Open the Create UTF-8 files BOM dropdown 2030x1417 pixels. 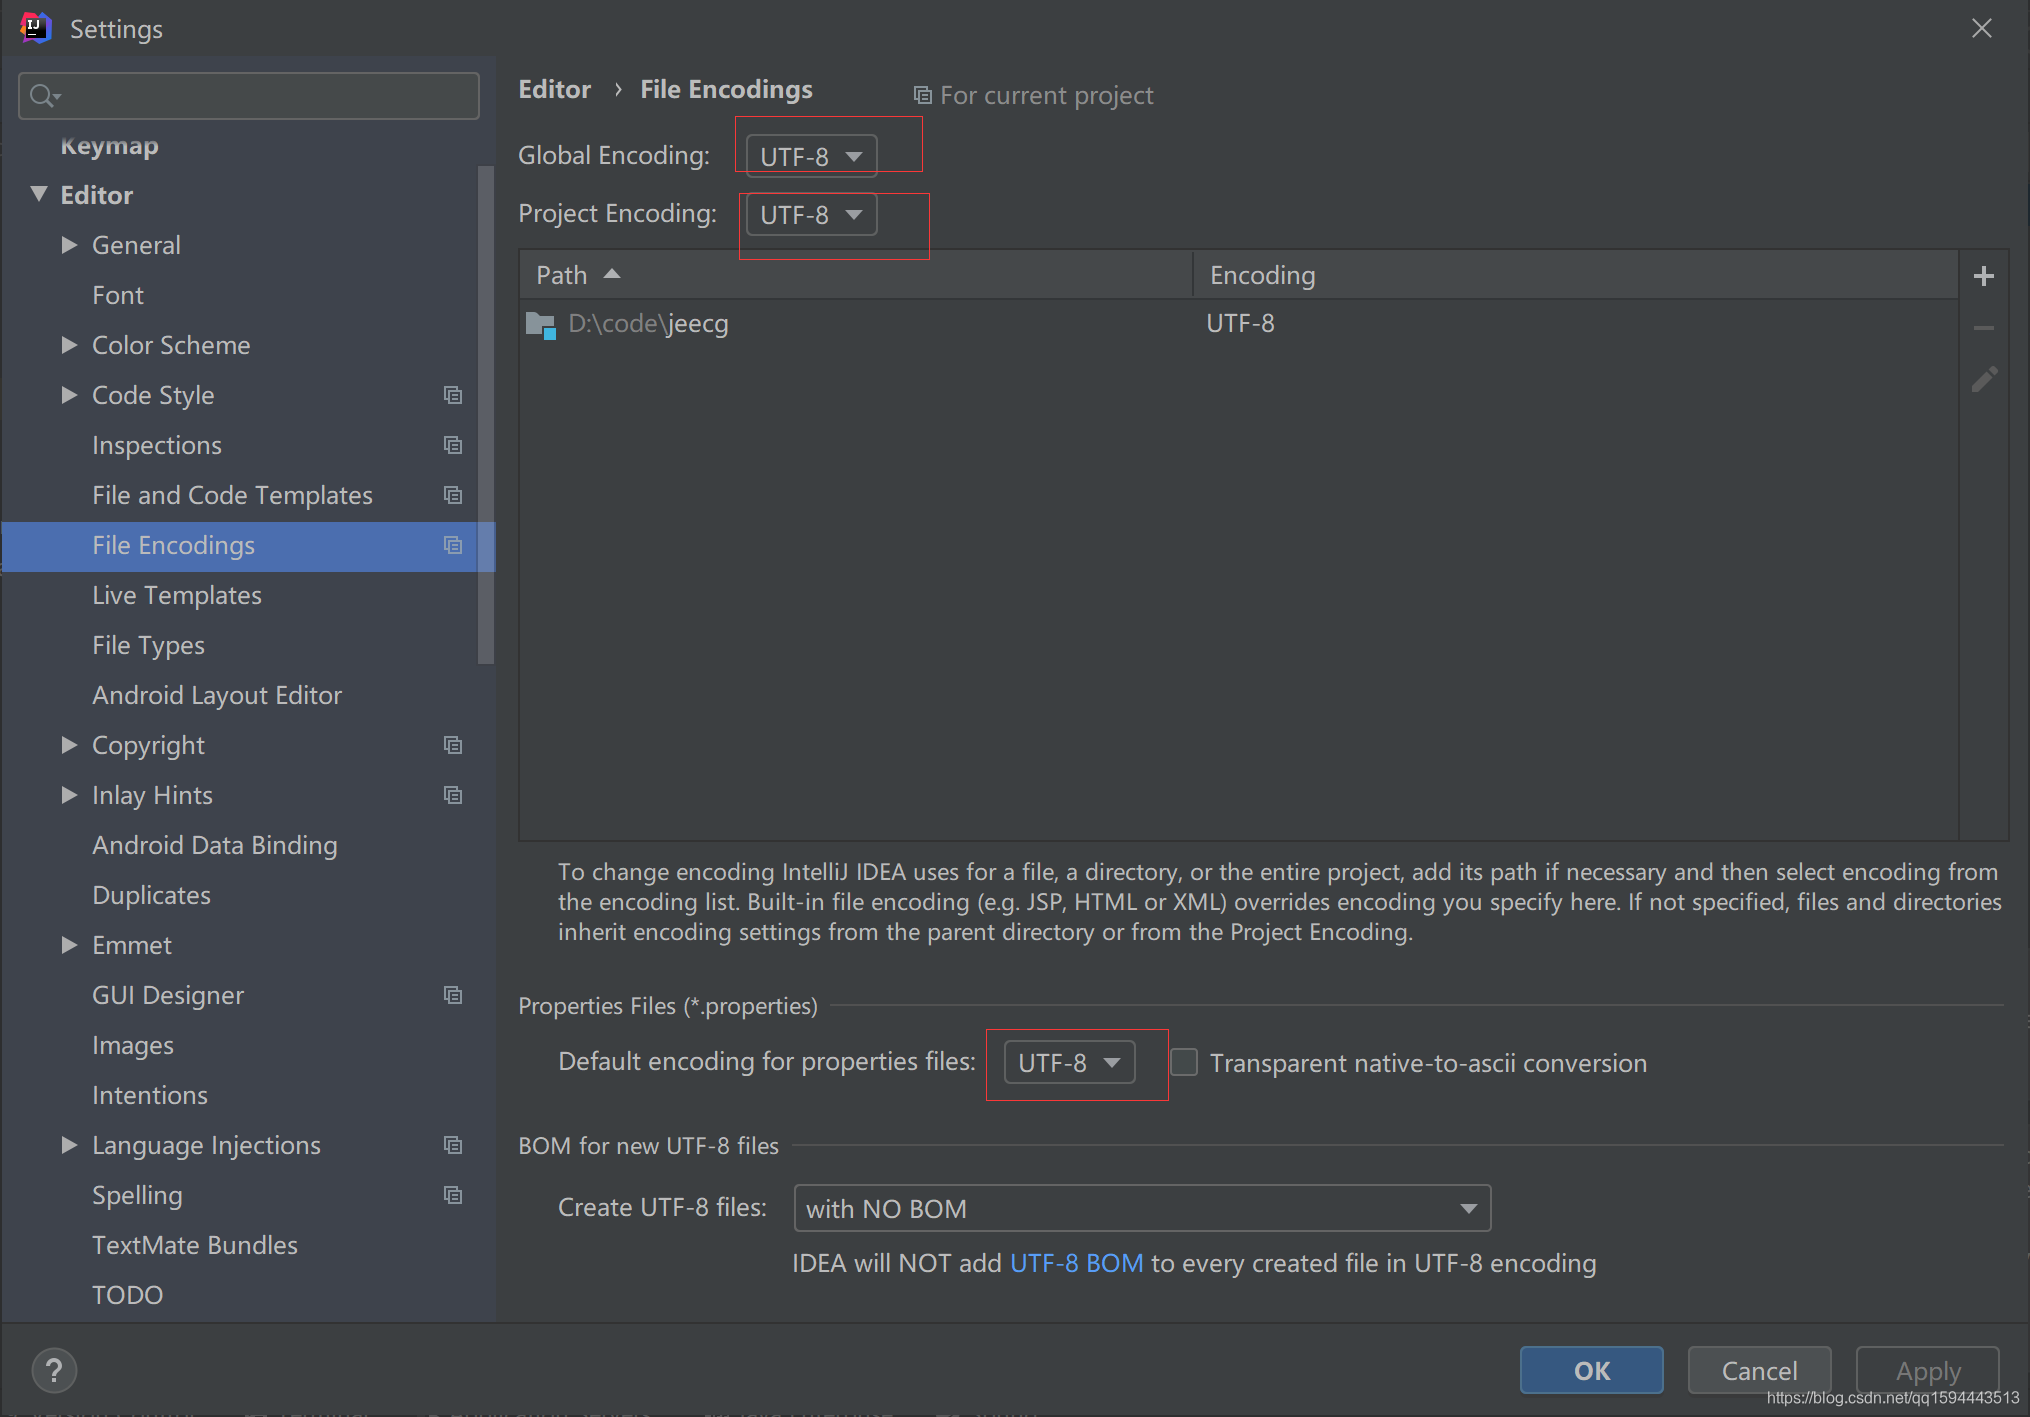pyautogui.click(x=1141, y=1208)
